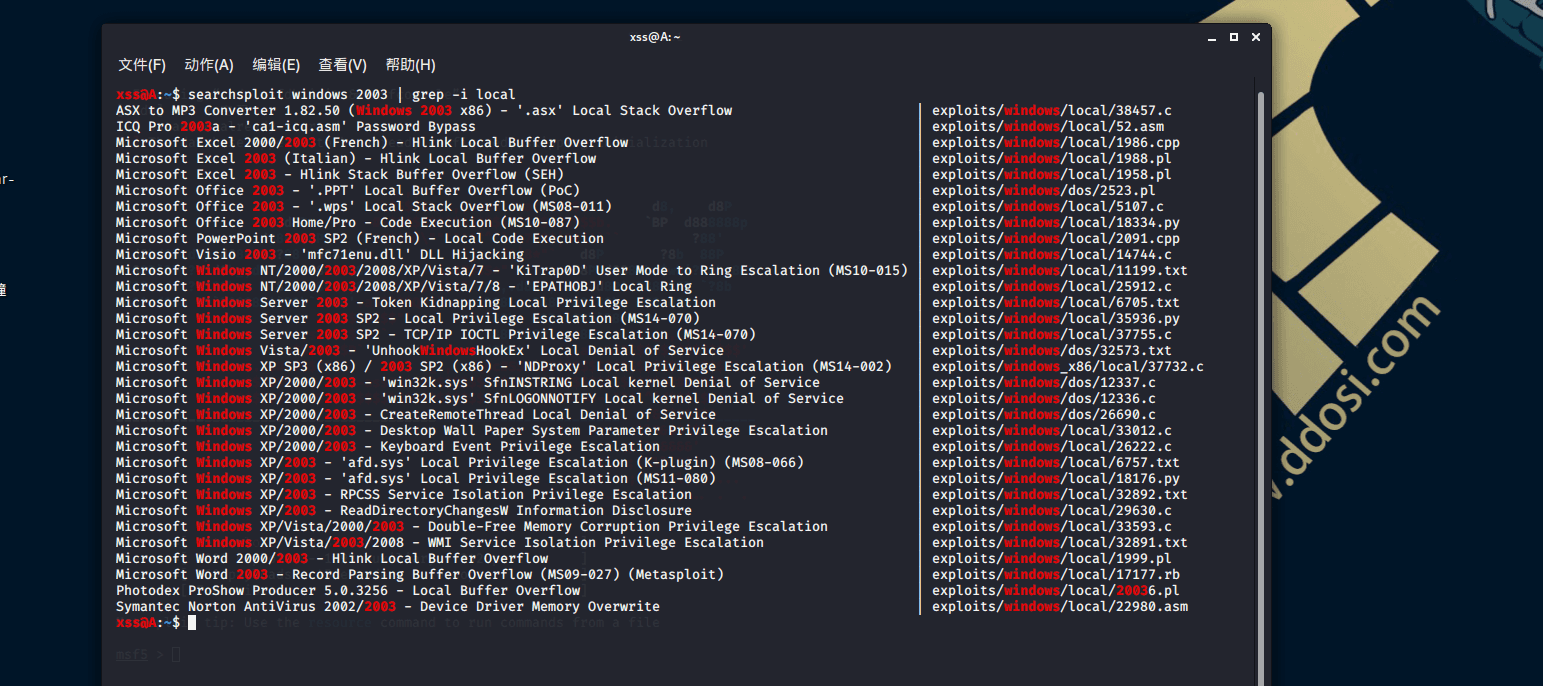Image resolution: width=1543 pixels, height=686 pixels.
Task: Select CreateRemoteThread Local Denial of Service line
Action: pos(416,415)
